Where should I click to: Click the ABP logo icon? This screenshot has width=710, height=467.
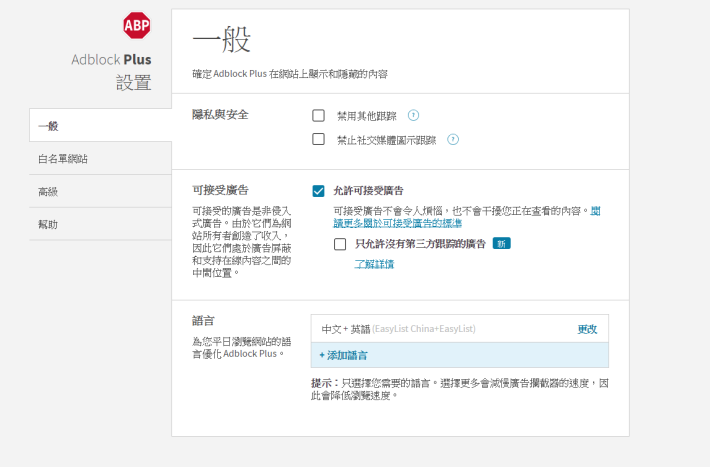tap(137, 25)
